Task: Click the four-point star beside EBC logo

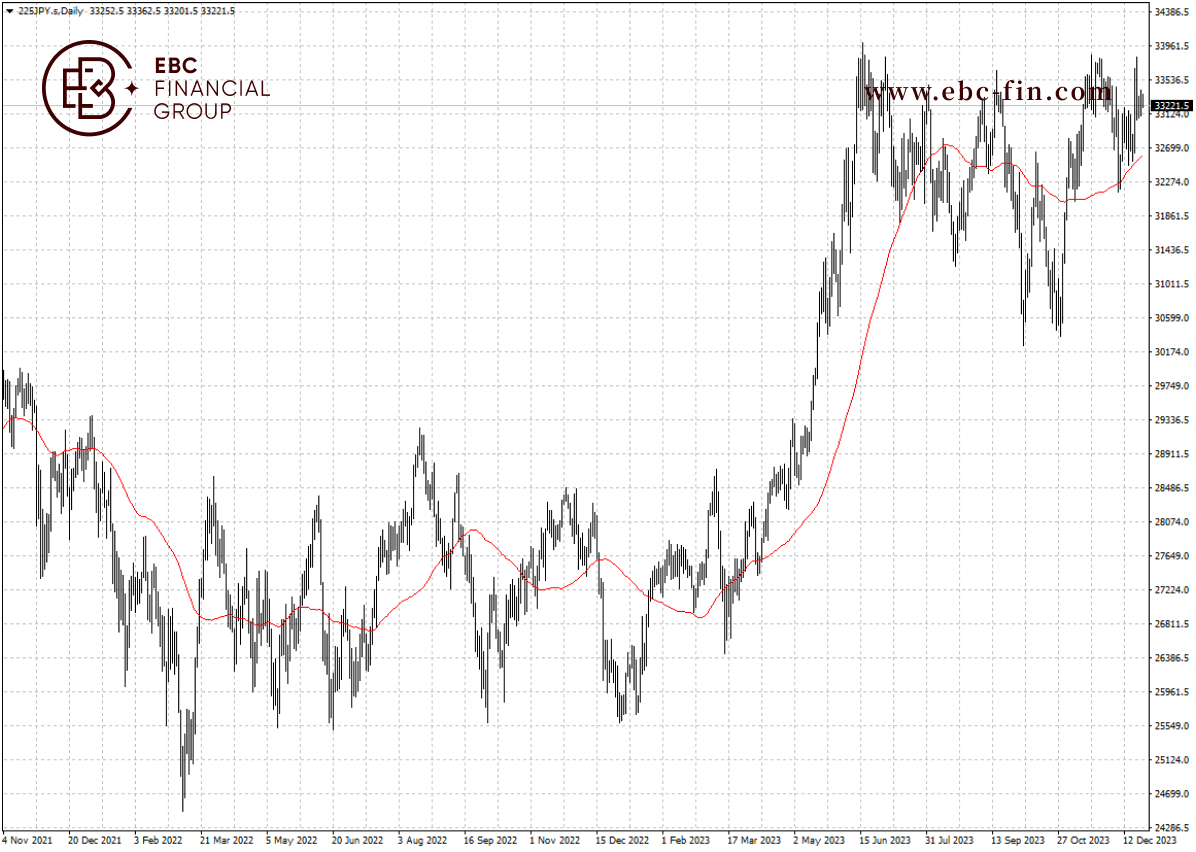Action: (x=131, y=88)
